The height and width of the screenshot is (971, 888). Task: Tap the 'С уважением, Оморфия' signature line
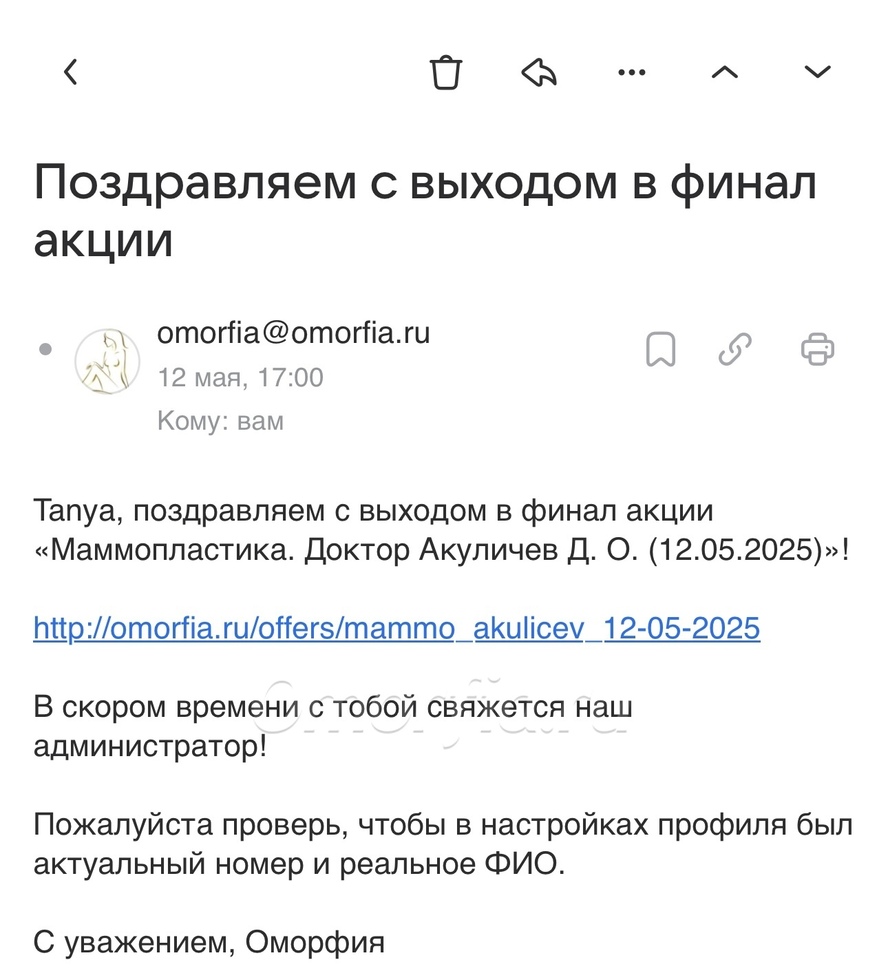(209, 943)
